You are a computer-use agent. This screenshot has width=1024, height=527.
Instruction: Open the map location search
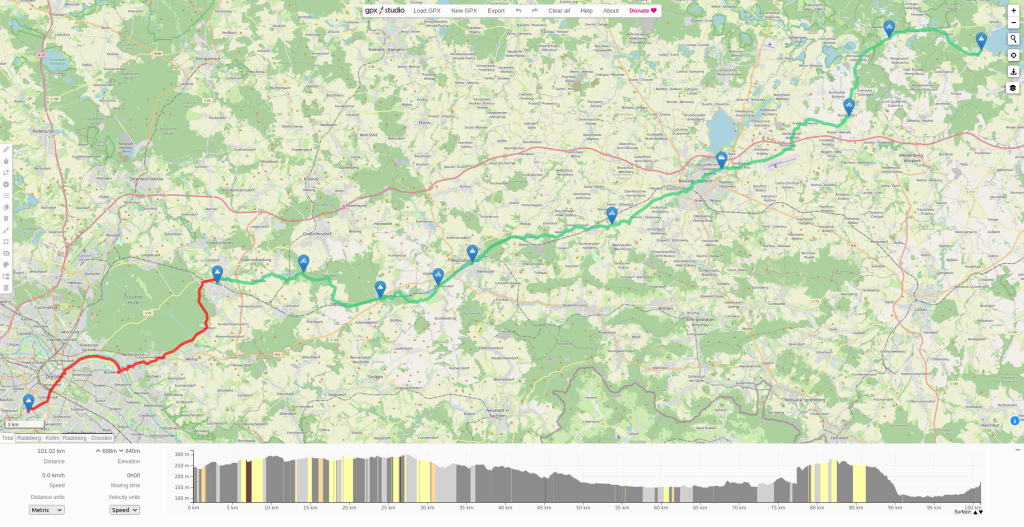coord(1013,39)
